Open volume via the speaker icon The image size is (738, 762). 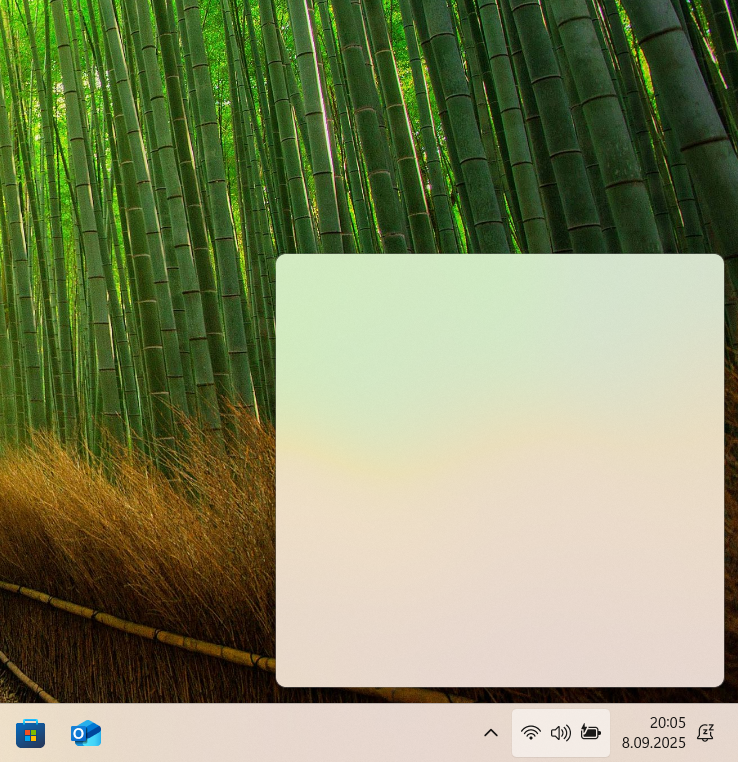pos(560,732)
